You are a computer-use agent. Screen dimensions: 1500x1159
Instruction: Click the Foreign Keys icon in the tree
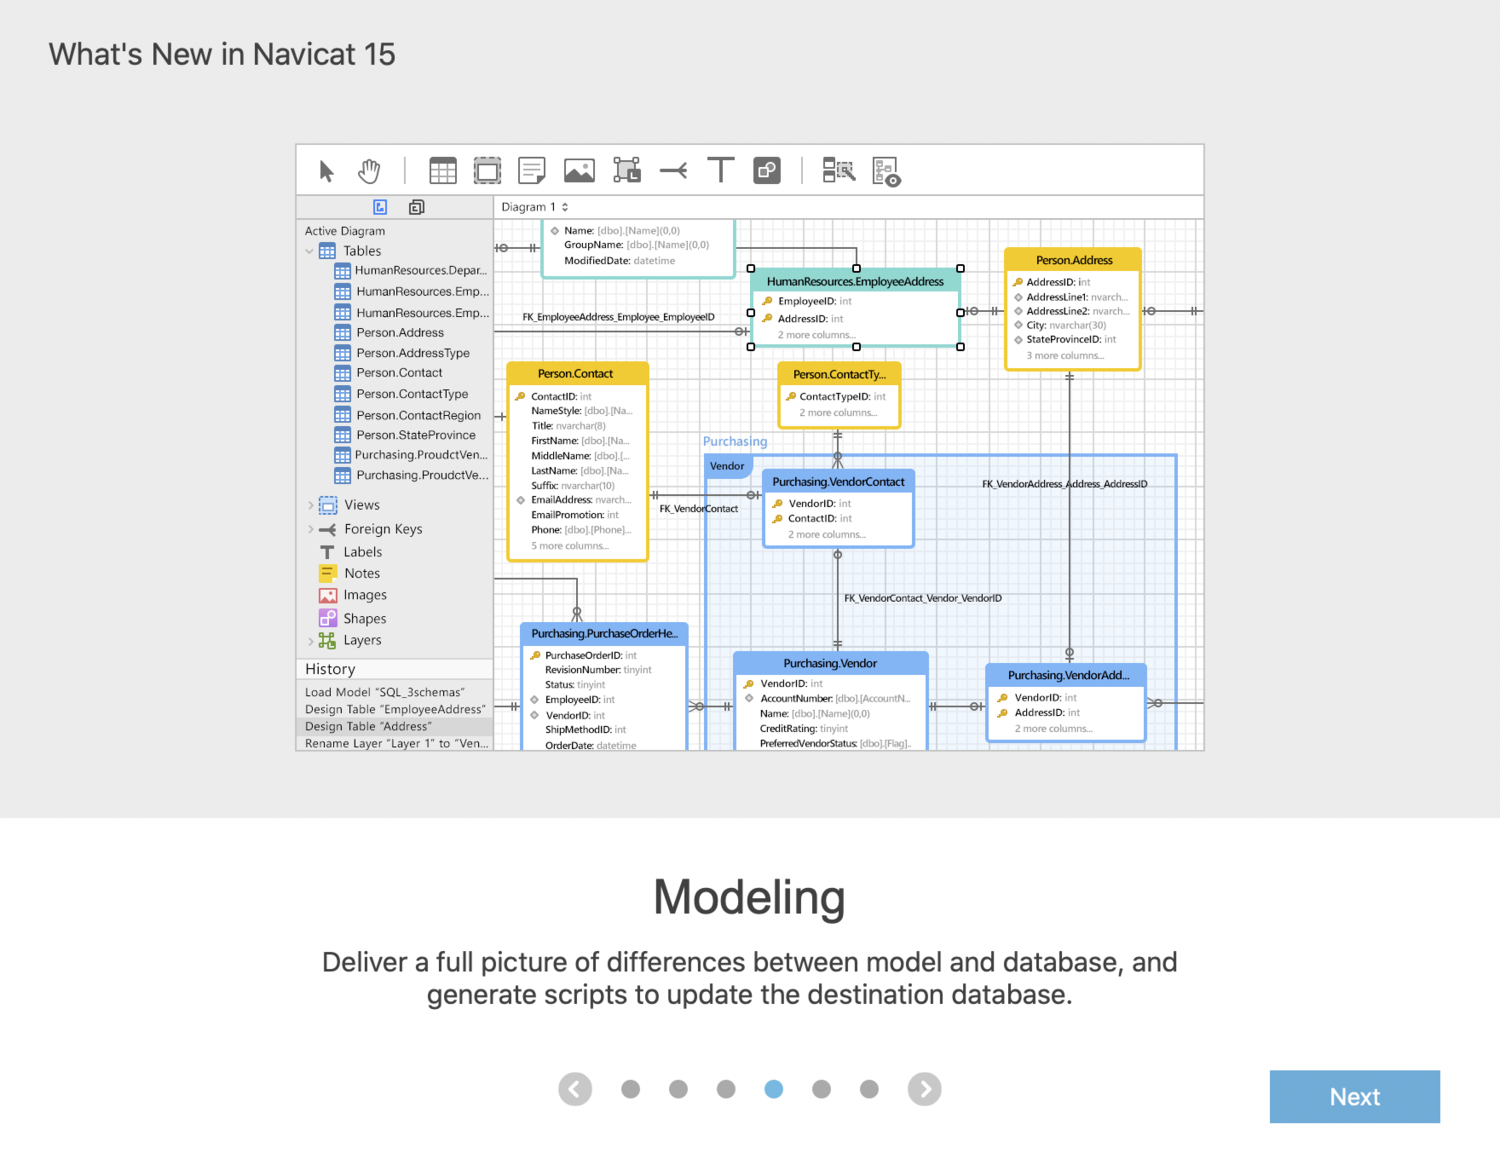[327, 530]
